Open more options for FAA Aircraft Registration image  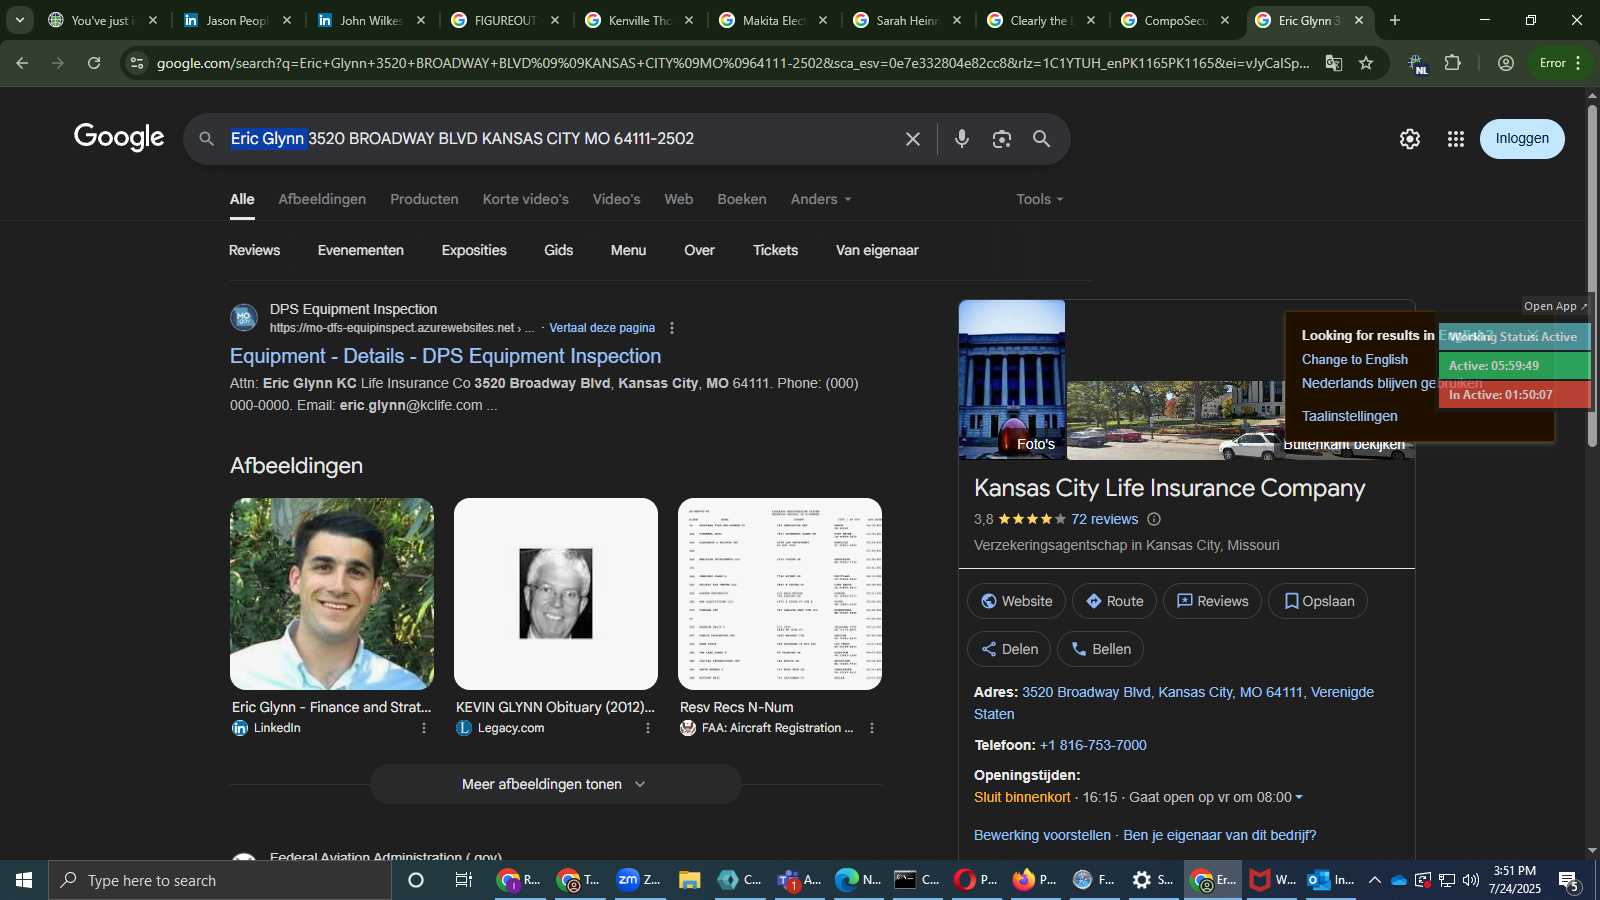click(872, 728)
